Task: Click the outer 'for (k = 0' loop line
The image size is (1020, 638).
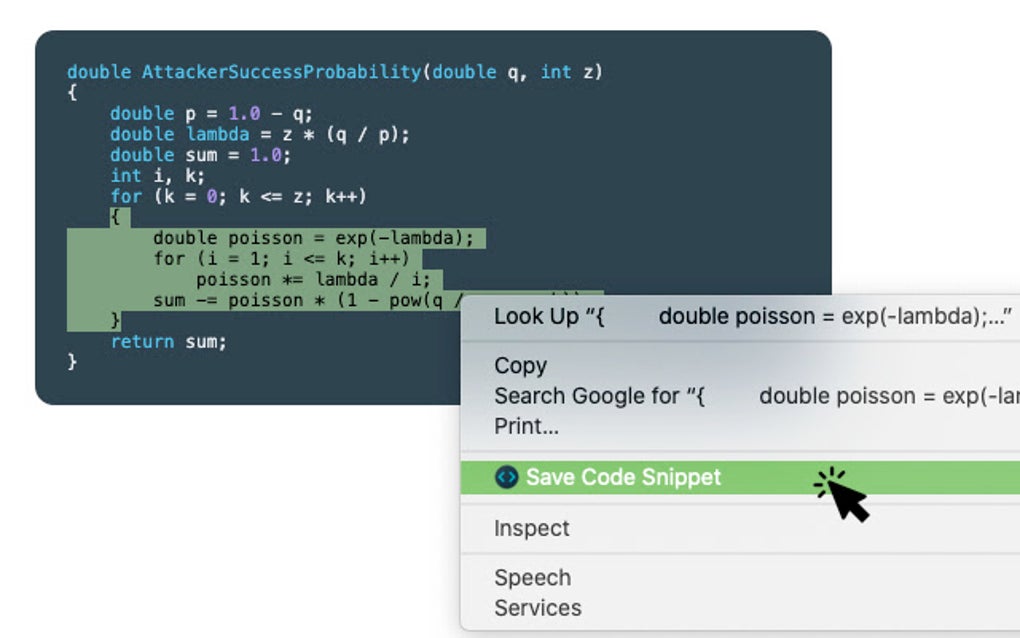Action: [238, 196]
